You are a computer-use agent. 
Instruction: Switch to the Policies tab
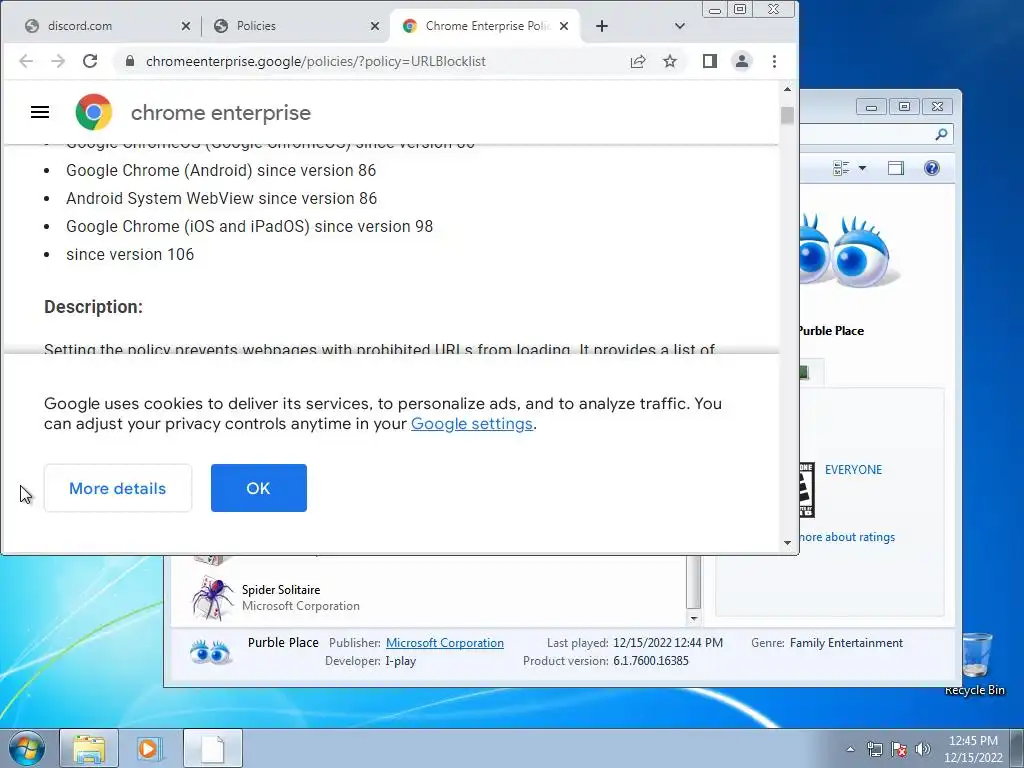(x=294, y=26)
